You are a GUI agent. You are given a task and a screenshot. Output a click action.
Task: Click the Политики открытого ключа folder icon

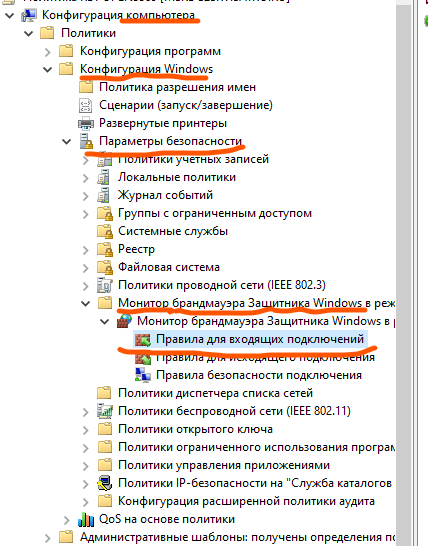pos(104,429)
